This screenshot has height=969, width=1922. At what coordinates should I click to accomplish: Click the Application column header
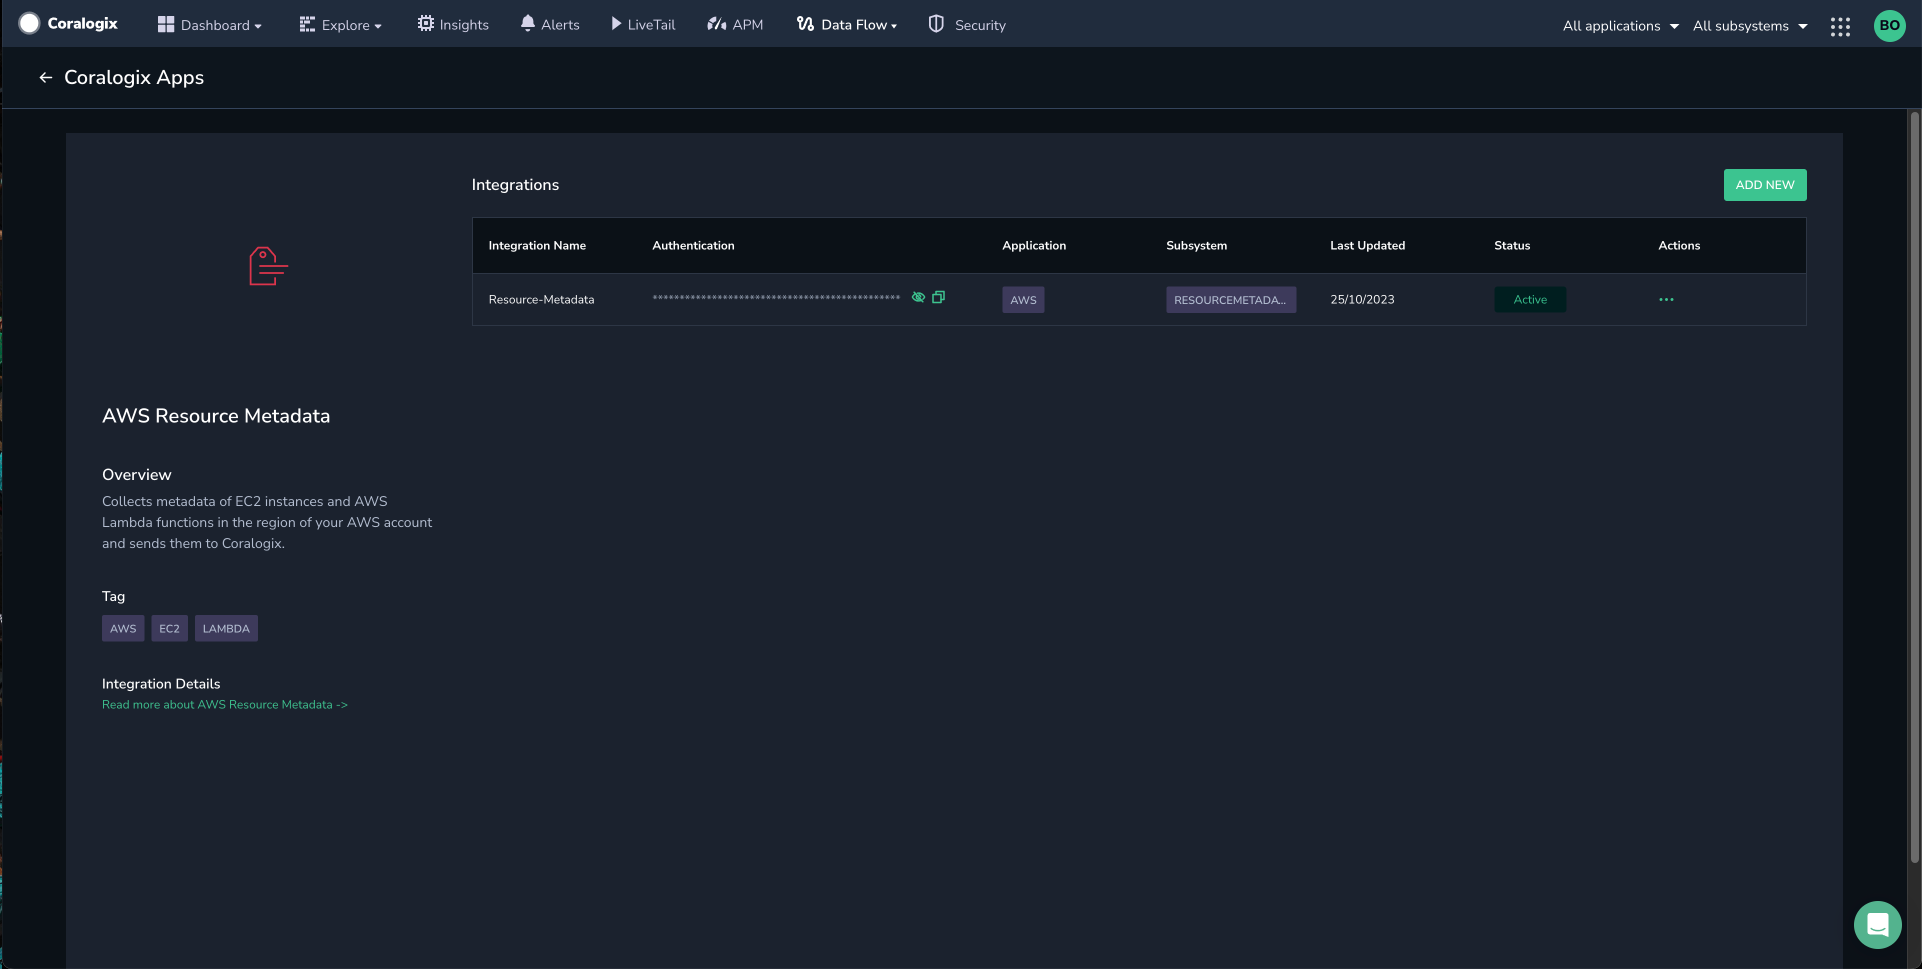point(1034,246)
